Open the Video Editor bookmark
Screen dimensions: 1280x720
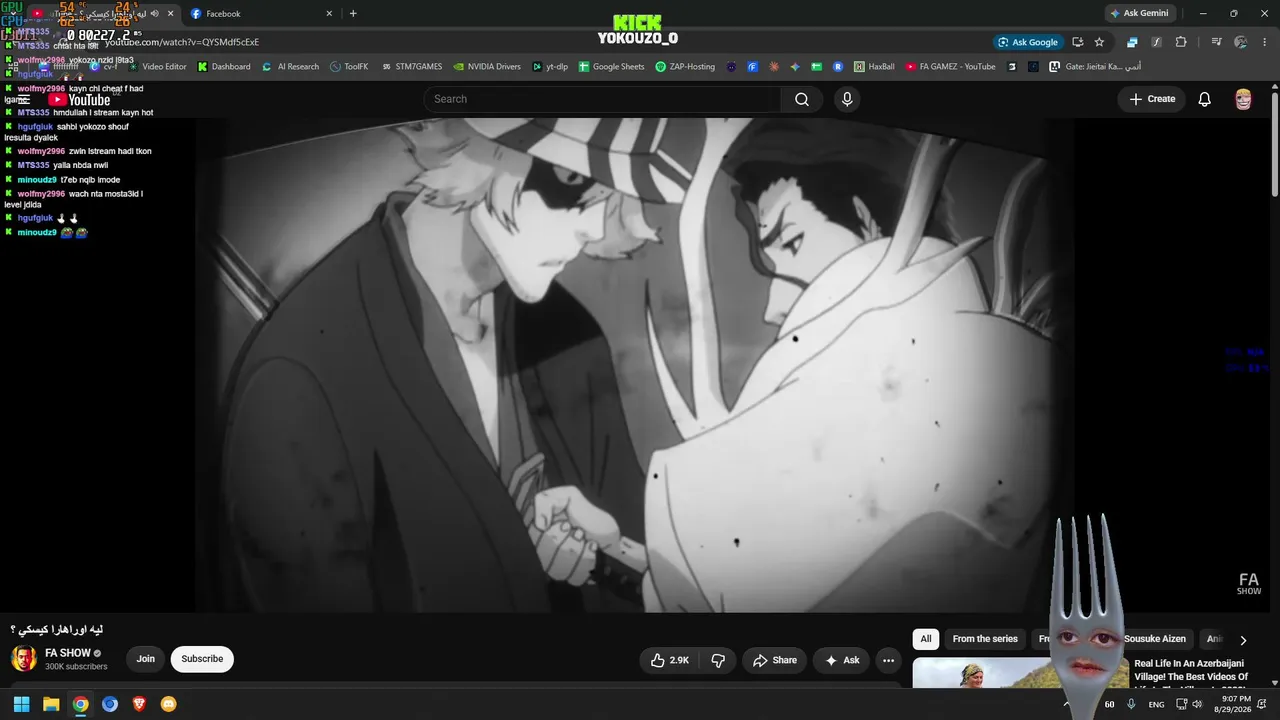click(157, 67)
